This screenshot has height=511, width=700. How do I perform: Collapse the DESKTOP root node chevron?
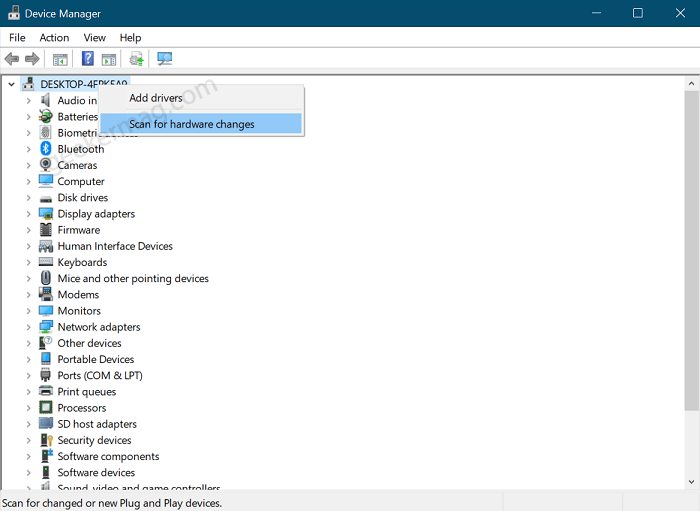[12, 84]
